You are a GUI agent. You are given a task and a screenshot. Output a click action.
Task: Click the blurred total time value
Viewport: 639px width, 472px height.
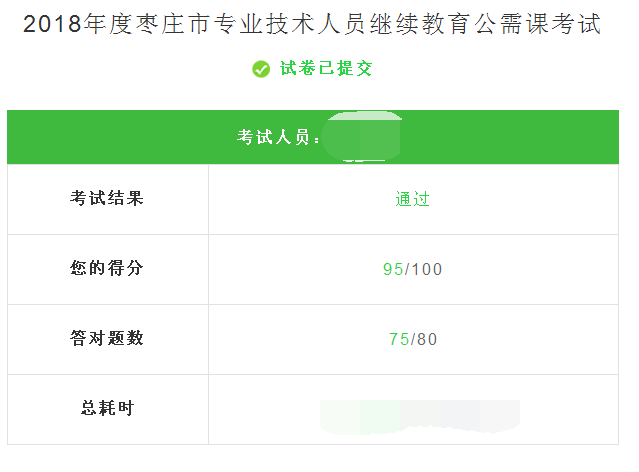pyautogui.click(x=420, y=414)
